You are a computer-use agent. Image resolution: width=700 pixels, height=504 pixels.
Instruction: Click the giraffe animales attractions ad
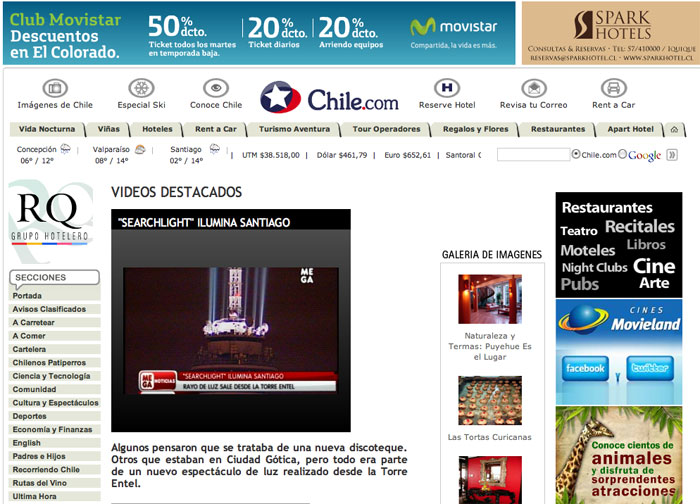coord(619,455)
